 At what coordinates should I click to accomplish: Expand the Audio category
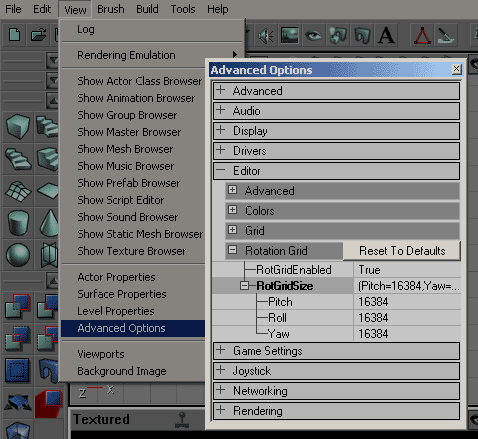221,110
